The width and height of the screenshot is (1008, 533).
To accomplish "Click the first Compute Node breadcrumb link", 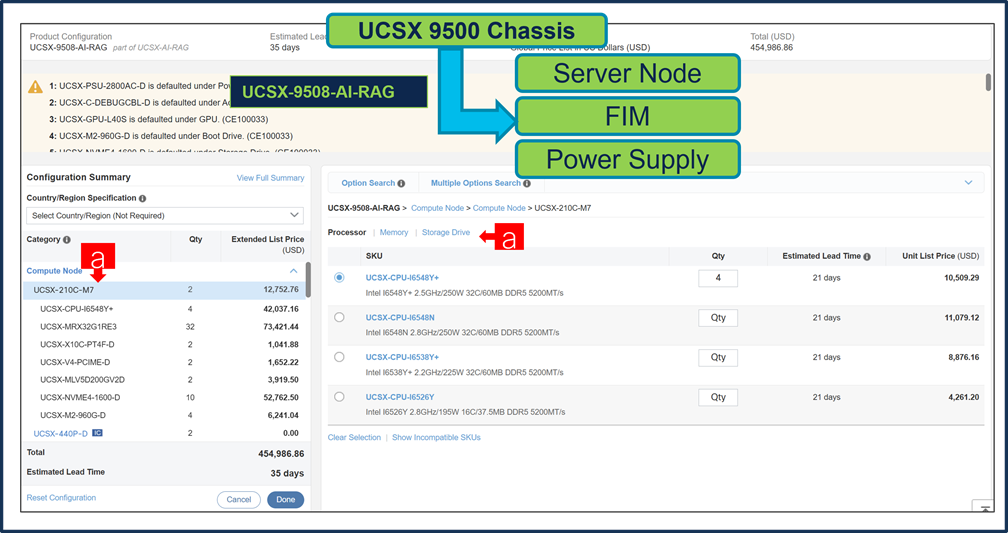I will pos(437,208).
